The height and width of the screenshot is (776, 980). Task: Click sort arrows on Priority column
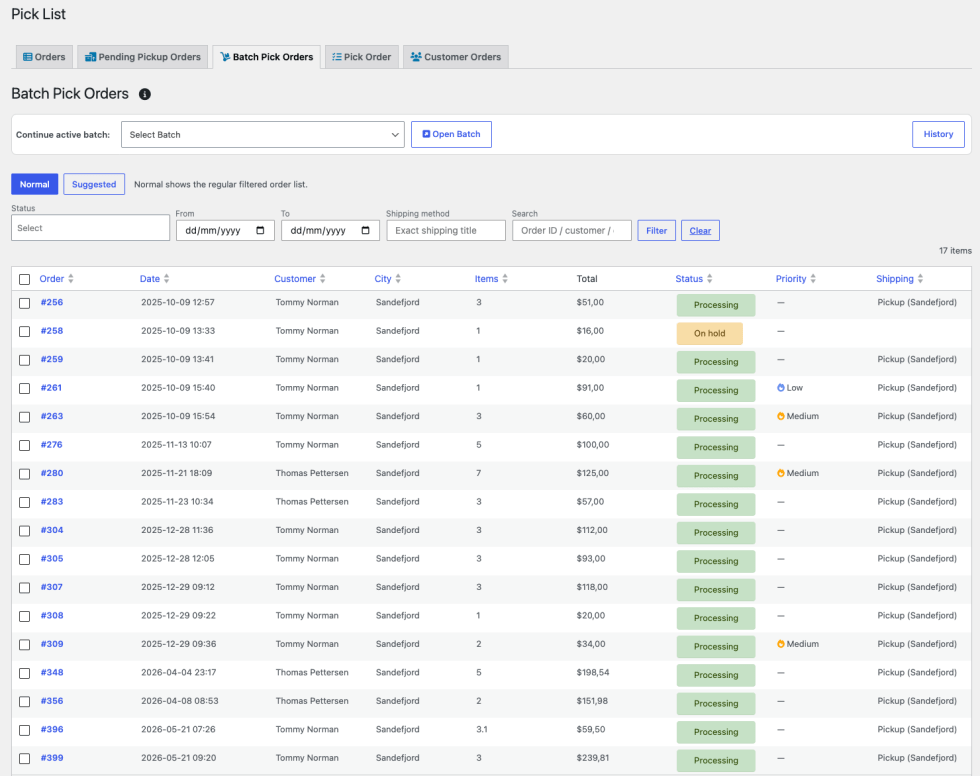[813, 279]
